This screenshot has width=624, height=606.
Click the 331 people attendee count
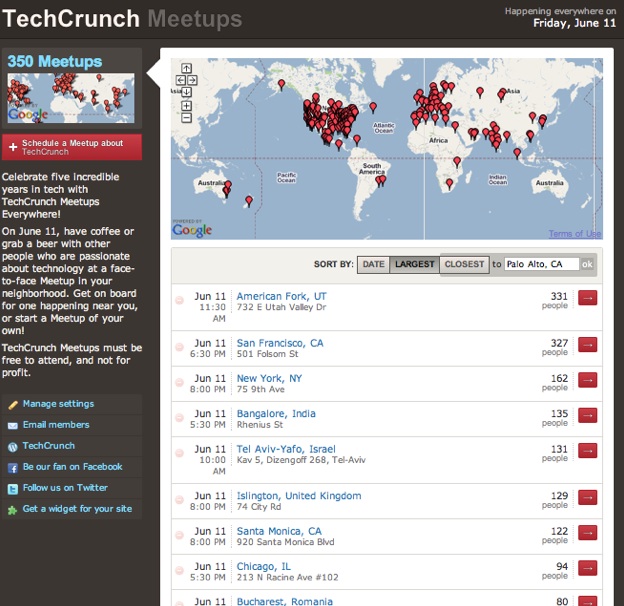555,300
